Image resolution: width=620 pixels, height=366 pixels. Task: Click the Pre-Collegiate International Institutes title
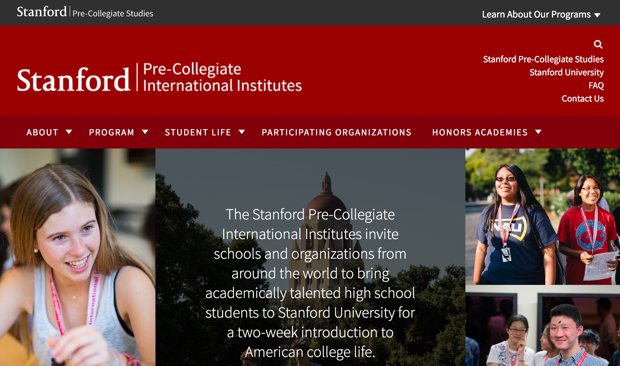coord(222,77)
